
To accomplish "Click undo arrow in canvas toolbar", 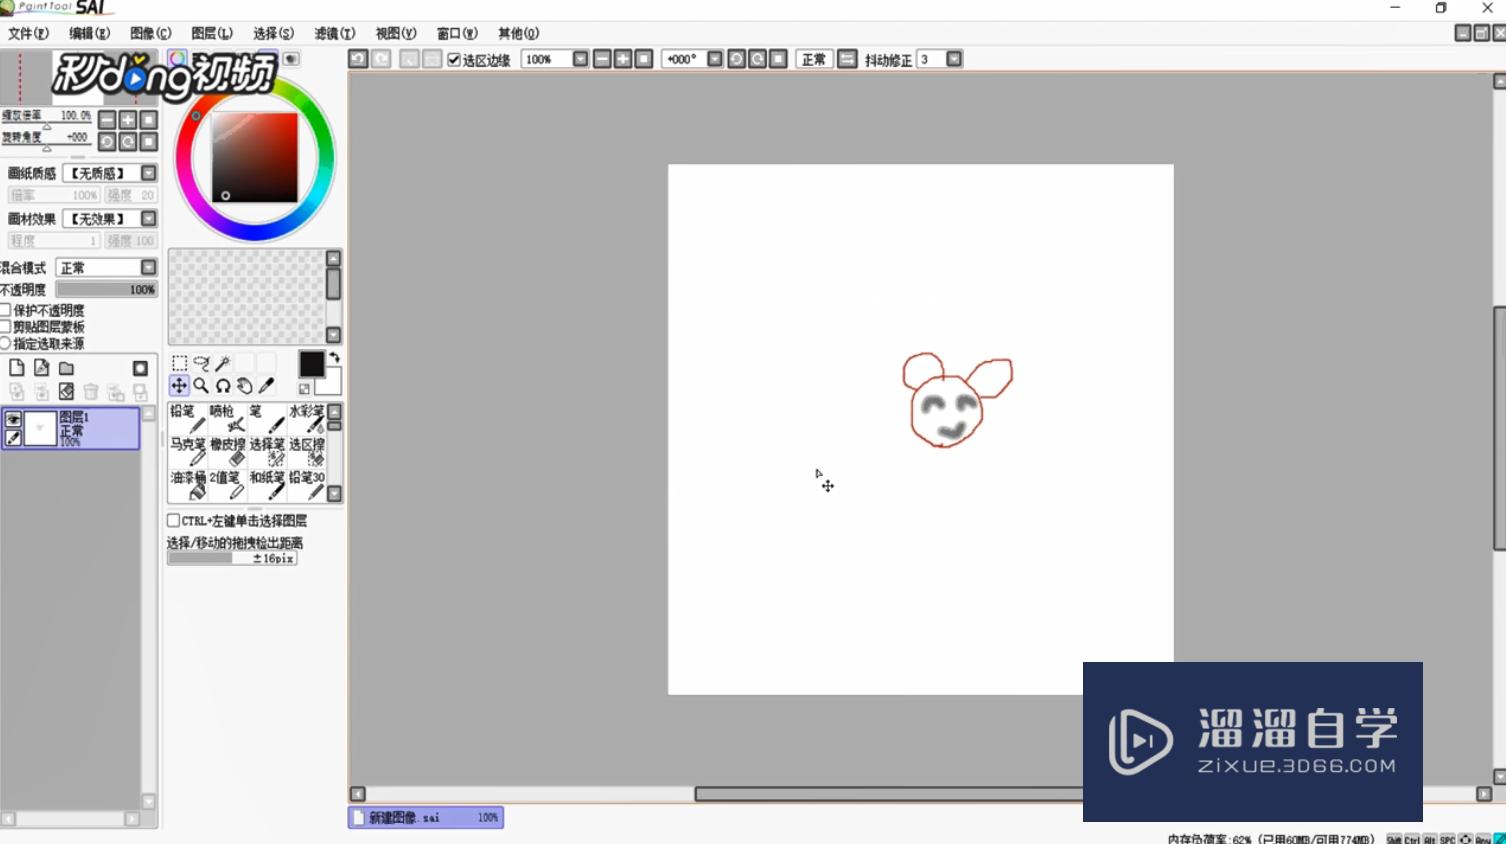I will (358, 59).
